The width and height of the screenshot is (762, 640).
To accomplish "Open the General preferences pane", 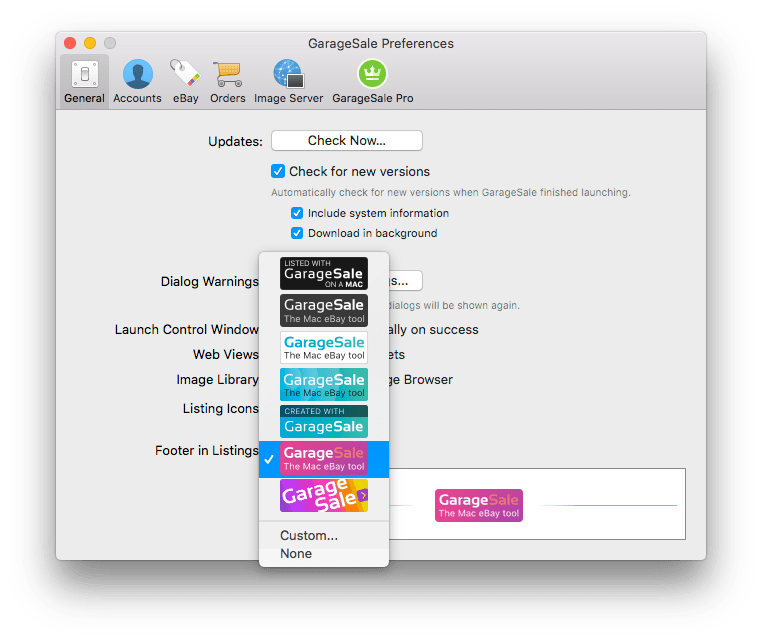I will coord(84,81).
